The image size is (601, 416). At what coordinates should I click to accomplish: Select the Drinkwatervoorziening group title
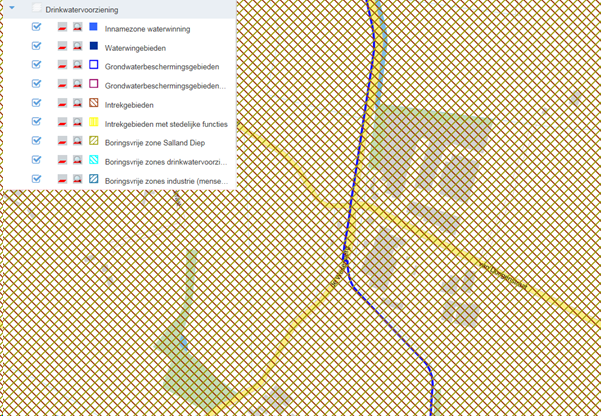coord(82,10)
